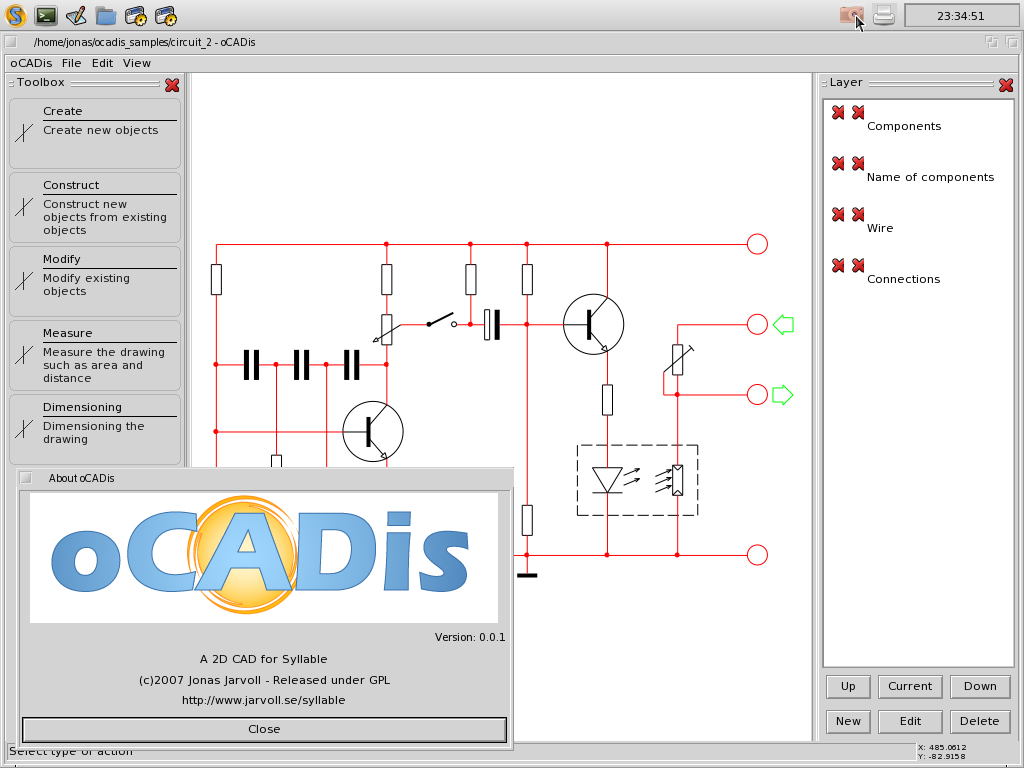
Task: Open the Edit menu
Action: tap(102, 63)
